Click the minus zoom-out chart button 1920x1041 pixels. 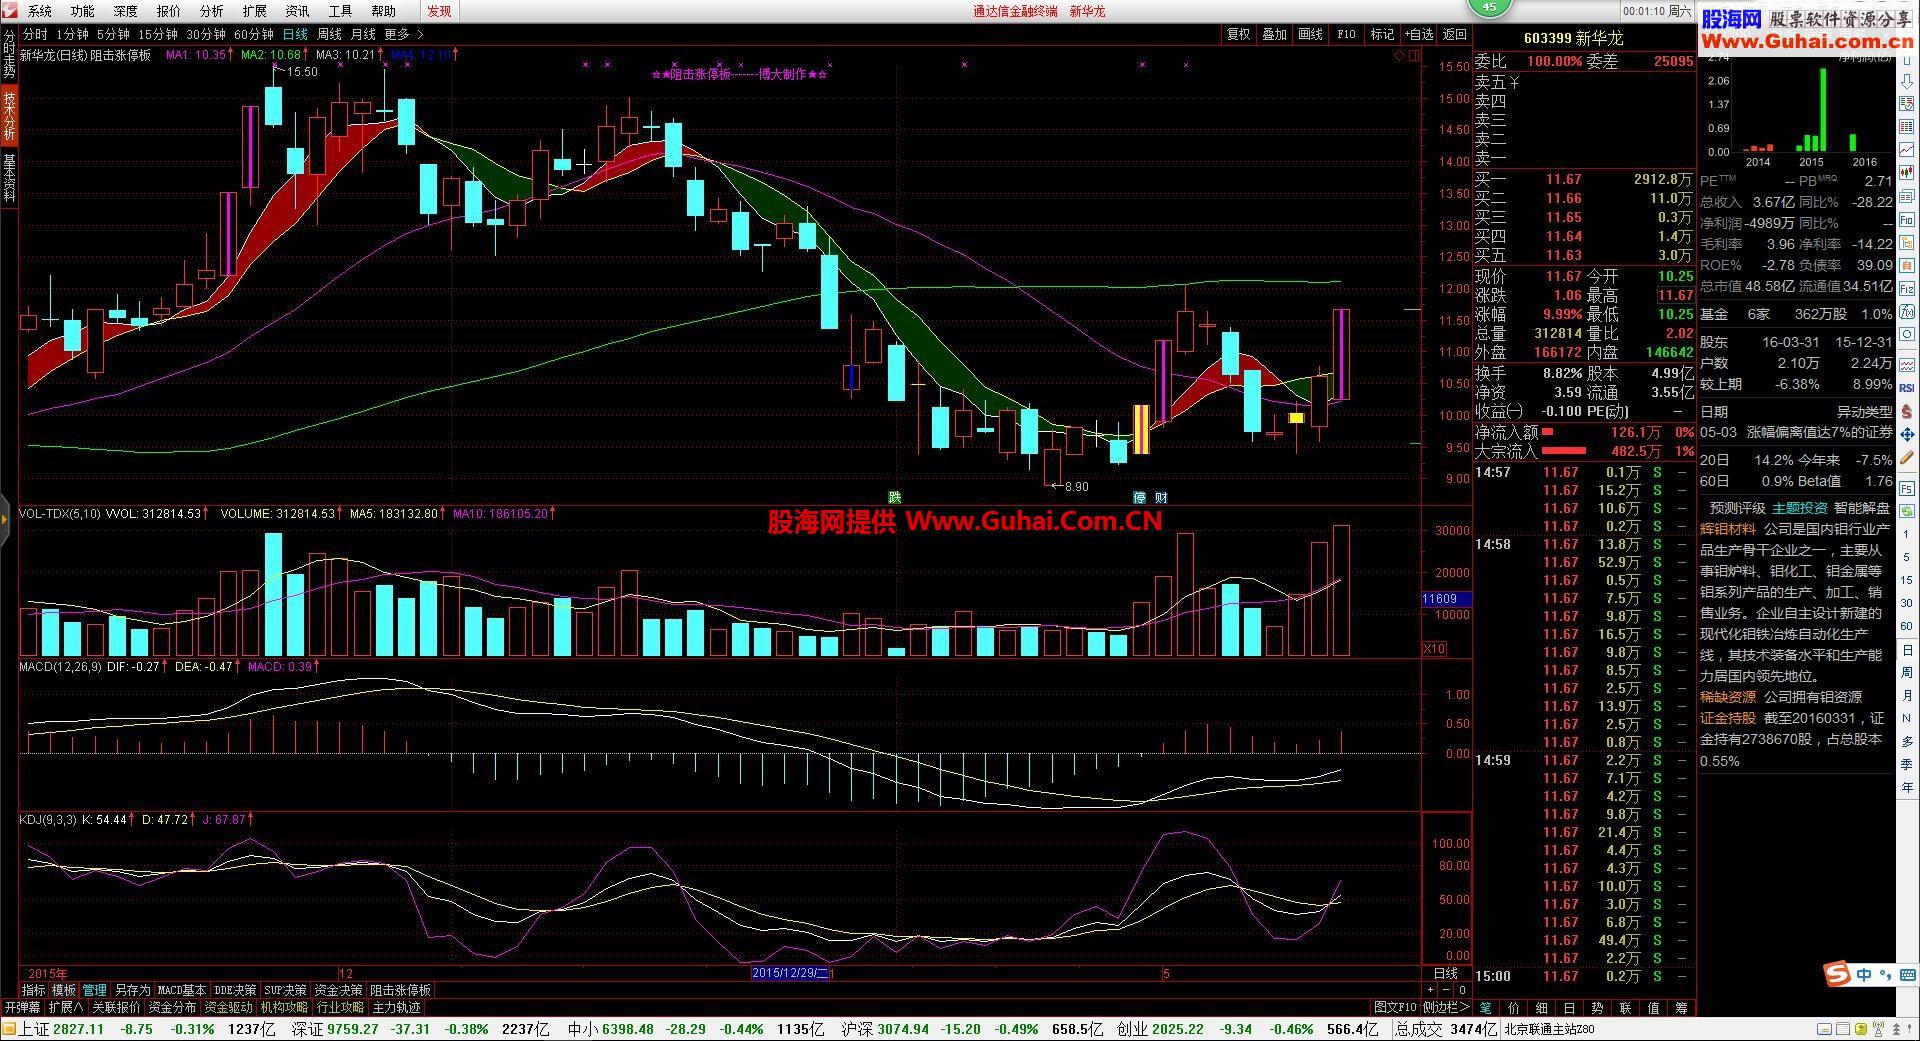[1446, 989]
